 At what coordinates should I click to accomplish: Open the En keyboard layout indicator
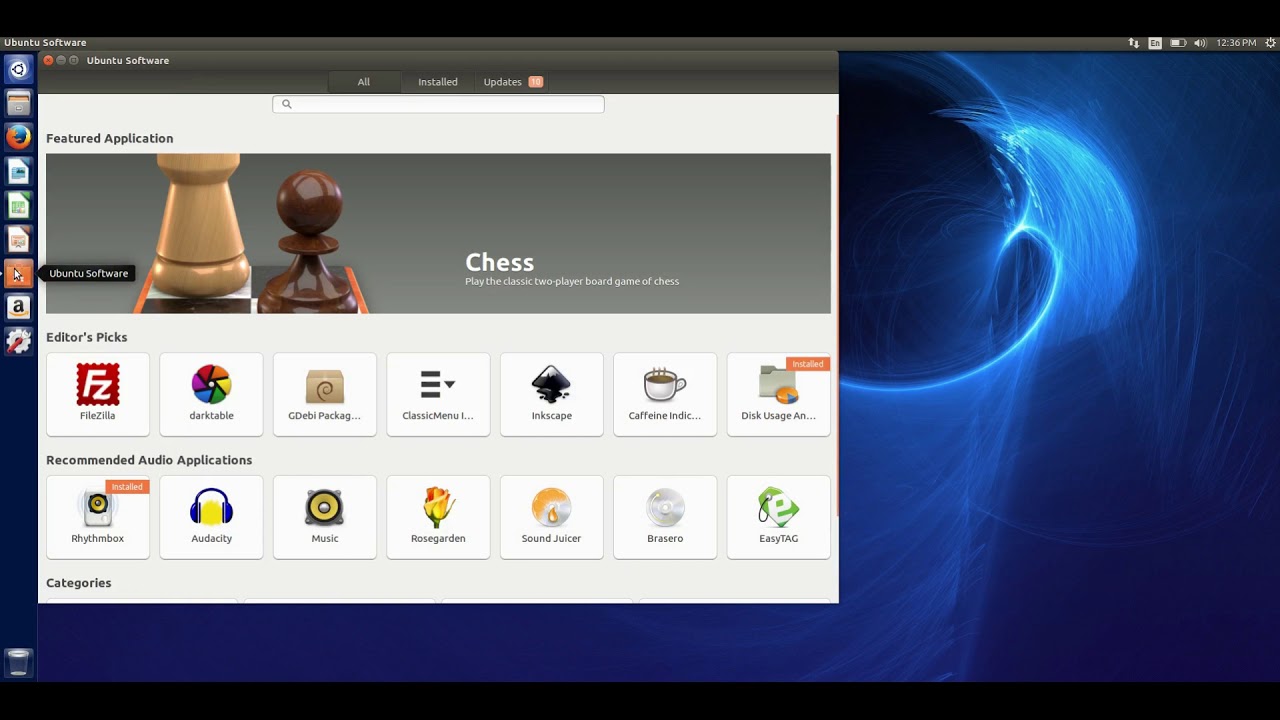1155,43
